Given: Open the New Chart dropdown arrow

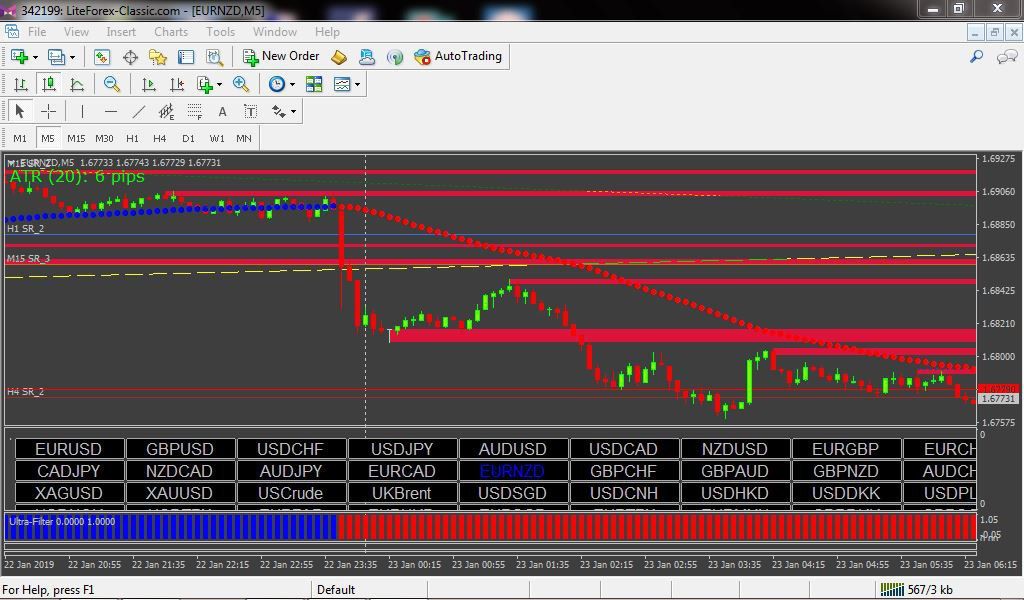Looking at the screenshot, I should click(35, 57).
